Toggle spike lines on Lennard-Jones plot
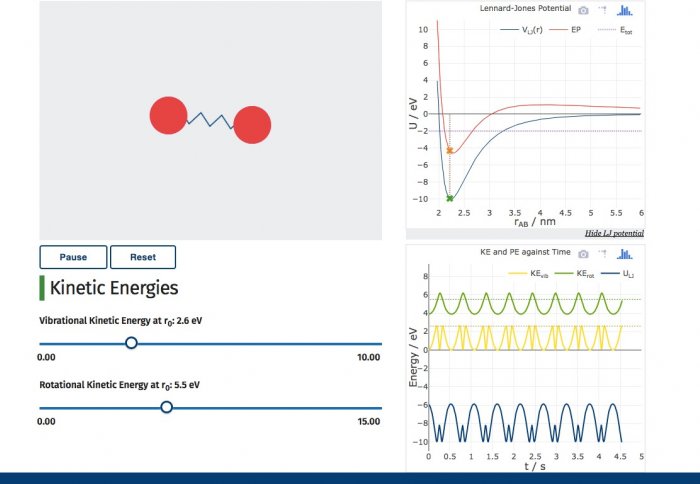The width and height of the screenshot is (700, 484). click(603, 10)
